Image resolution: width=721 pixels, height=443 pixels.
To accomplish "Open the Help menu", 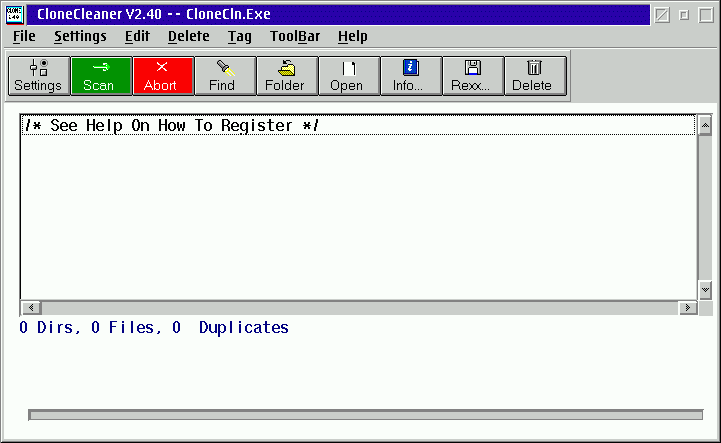I will pyautogui.click(x=352, y=36).
